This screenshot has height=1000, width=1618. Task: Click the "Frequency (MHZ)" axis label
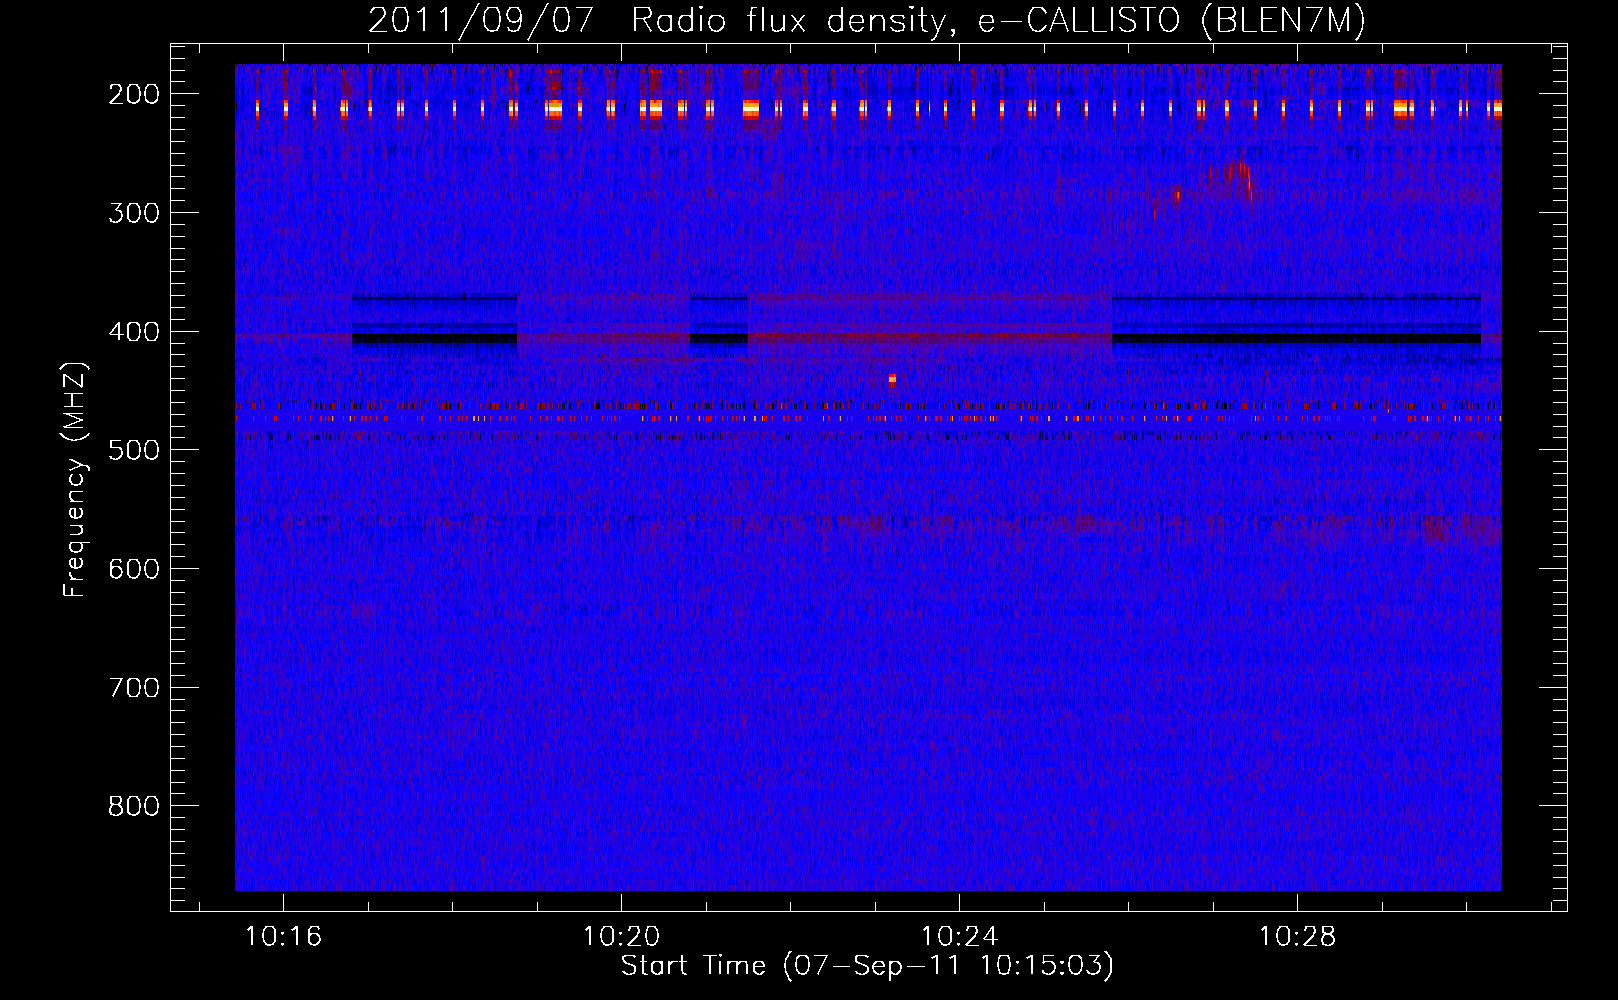pyautogui.click(x=75, y=480)
